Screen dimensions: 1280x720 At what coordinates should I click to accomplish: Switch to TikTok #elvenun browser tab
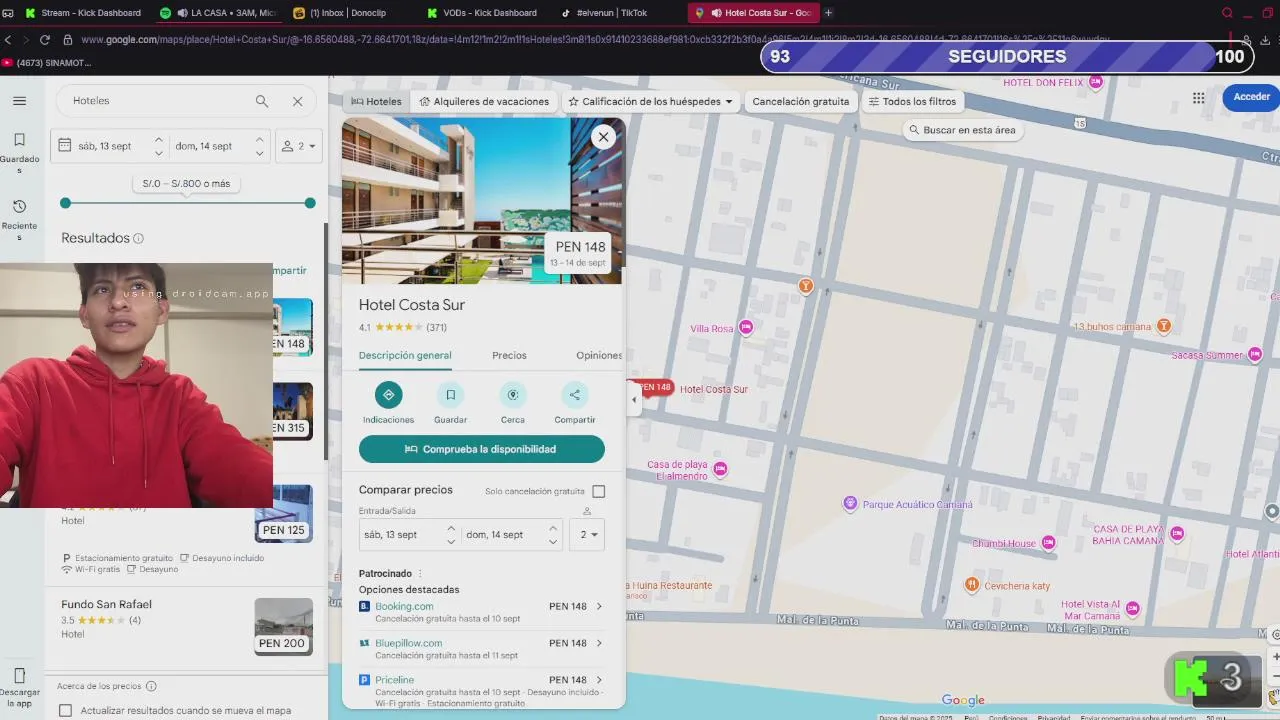pos(610,13)
